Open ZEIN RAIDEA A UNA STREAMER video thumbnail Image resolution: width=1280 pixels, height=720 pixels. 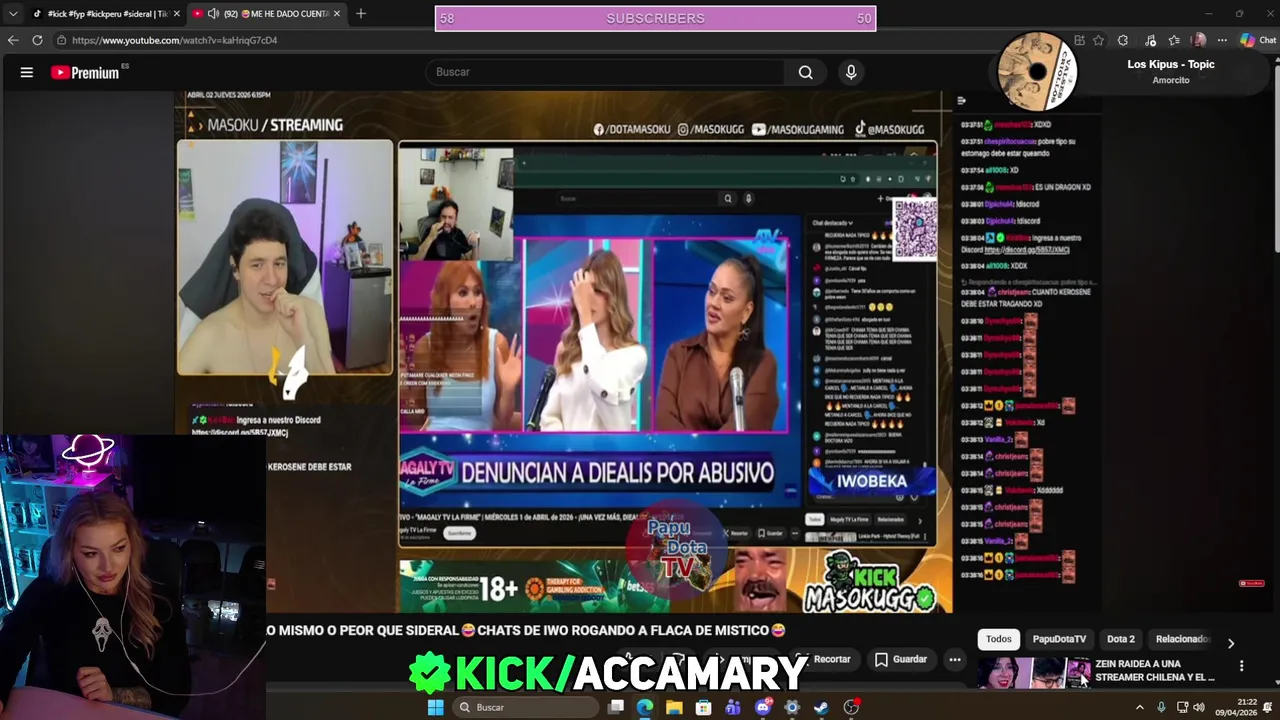click(x=1033, y=672)
